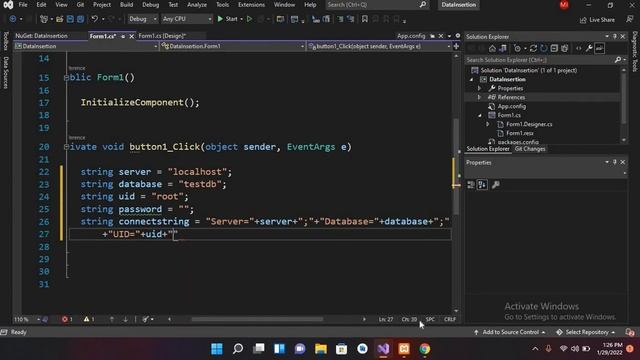Open the Analyze menu
Screen dimensions: 640x360
tap(197, 5)
